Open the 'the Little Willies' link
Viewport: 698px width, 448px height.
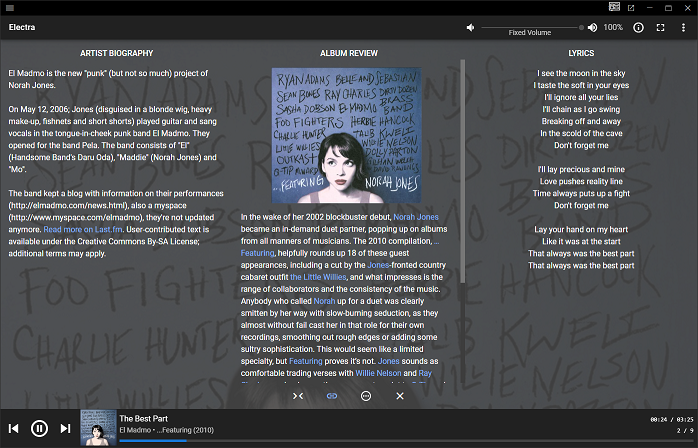tap(318, 277)
